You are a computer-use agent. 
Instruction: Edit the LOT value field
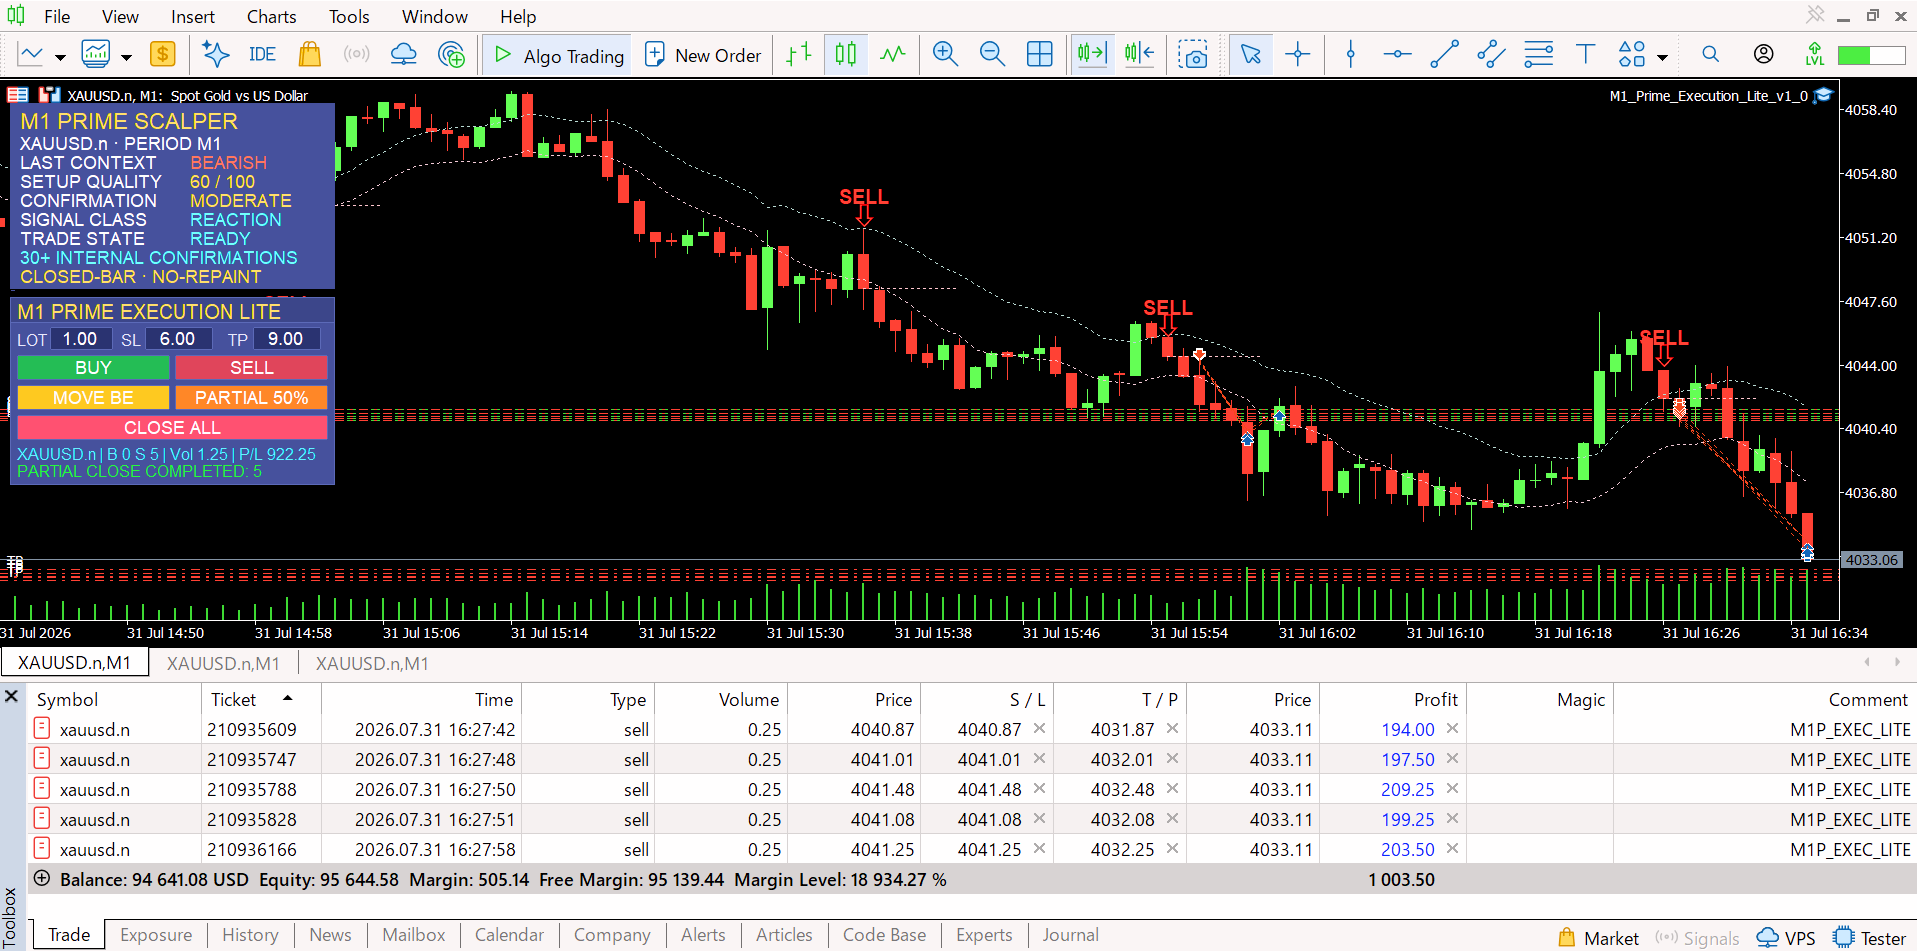pyautogui.click(x=80, y=339)
